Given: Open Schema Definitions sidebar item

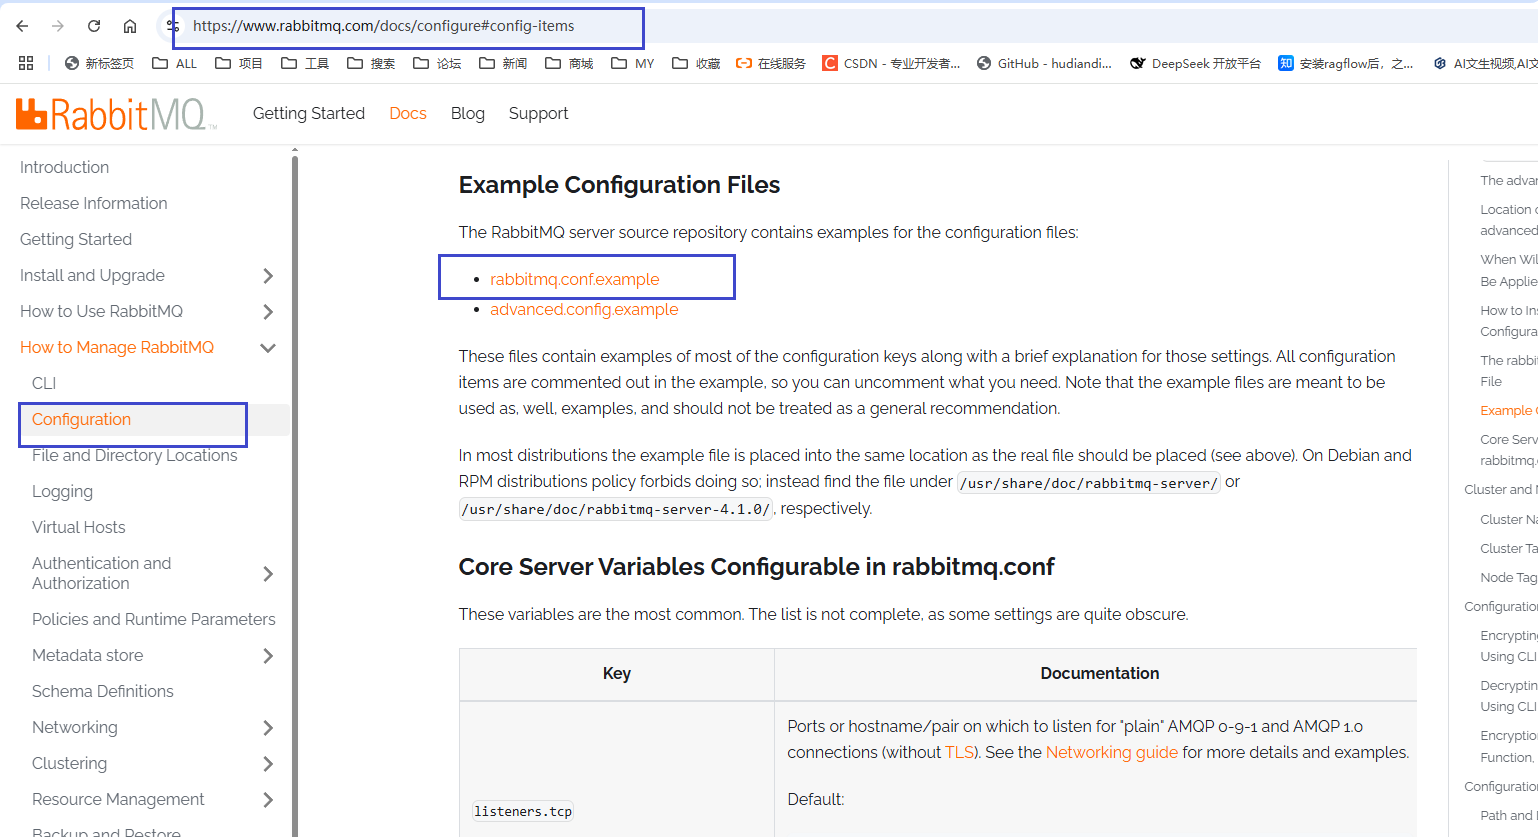Looking at the screenshot, I should click(103, 691).
